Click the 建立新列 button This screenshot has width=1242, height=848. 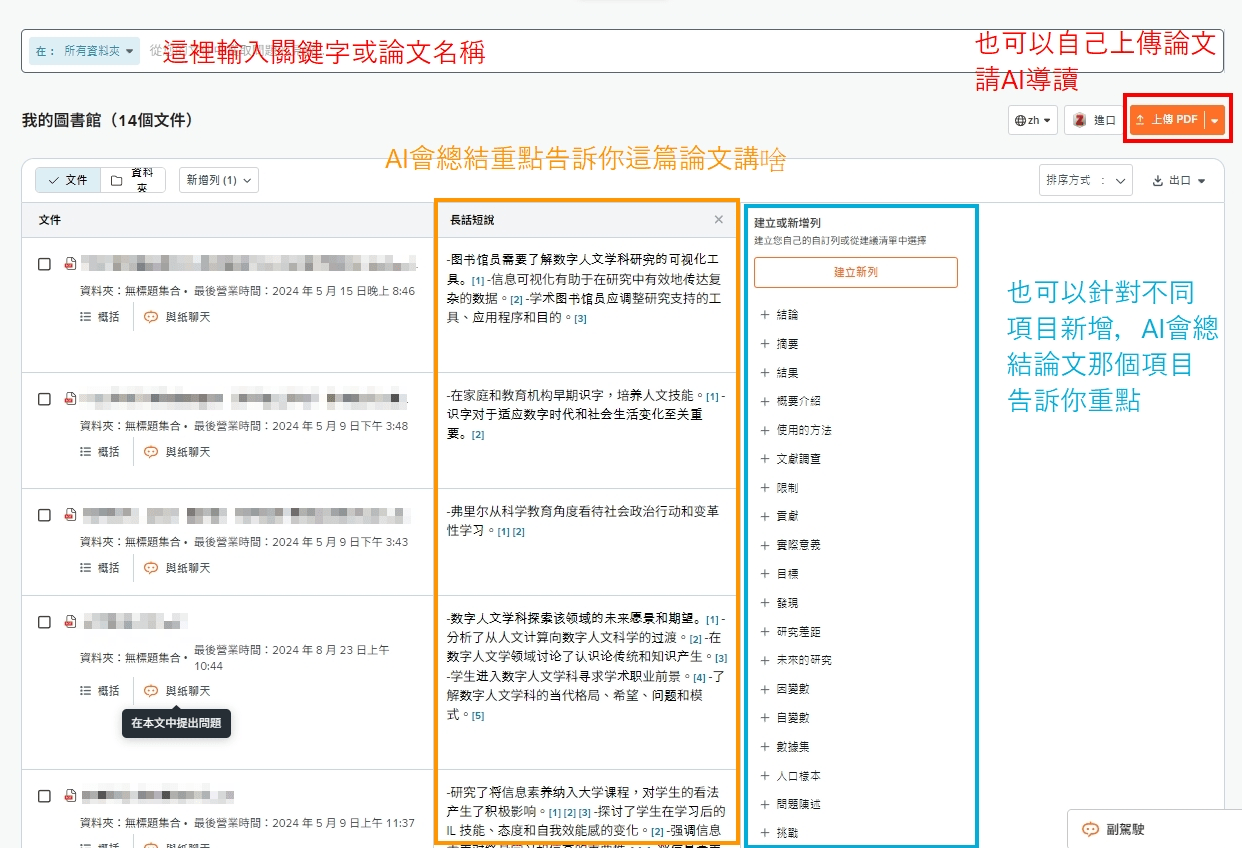(x=856, y=272)
